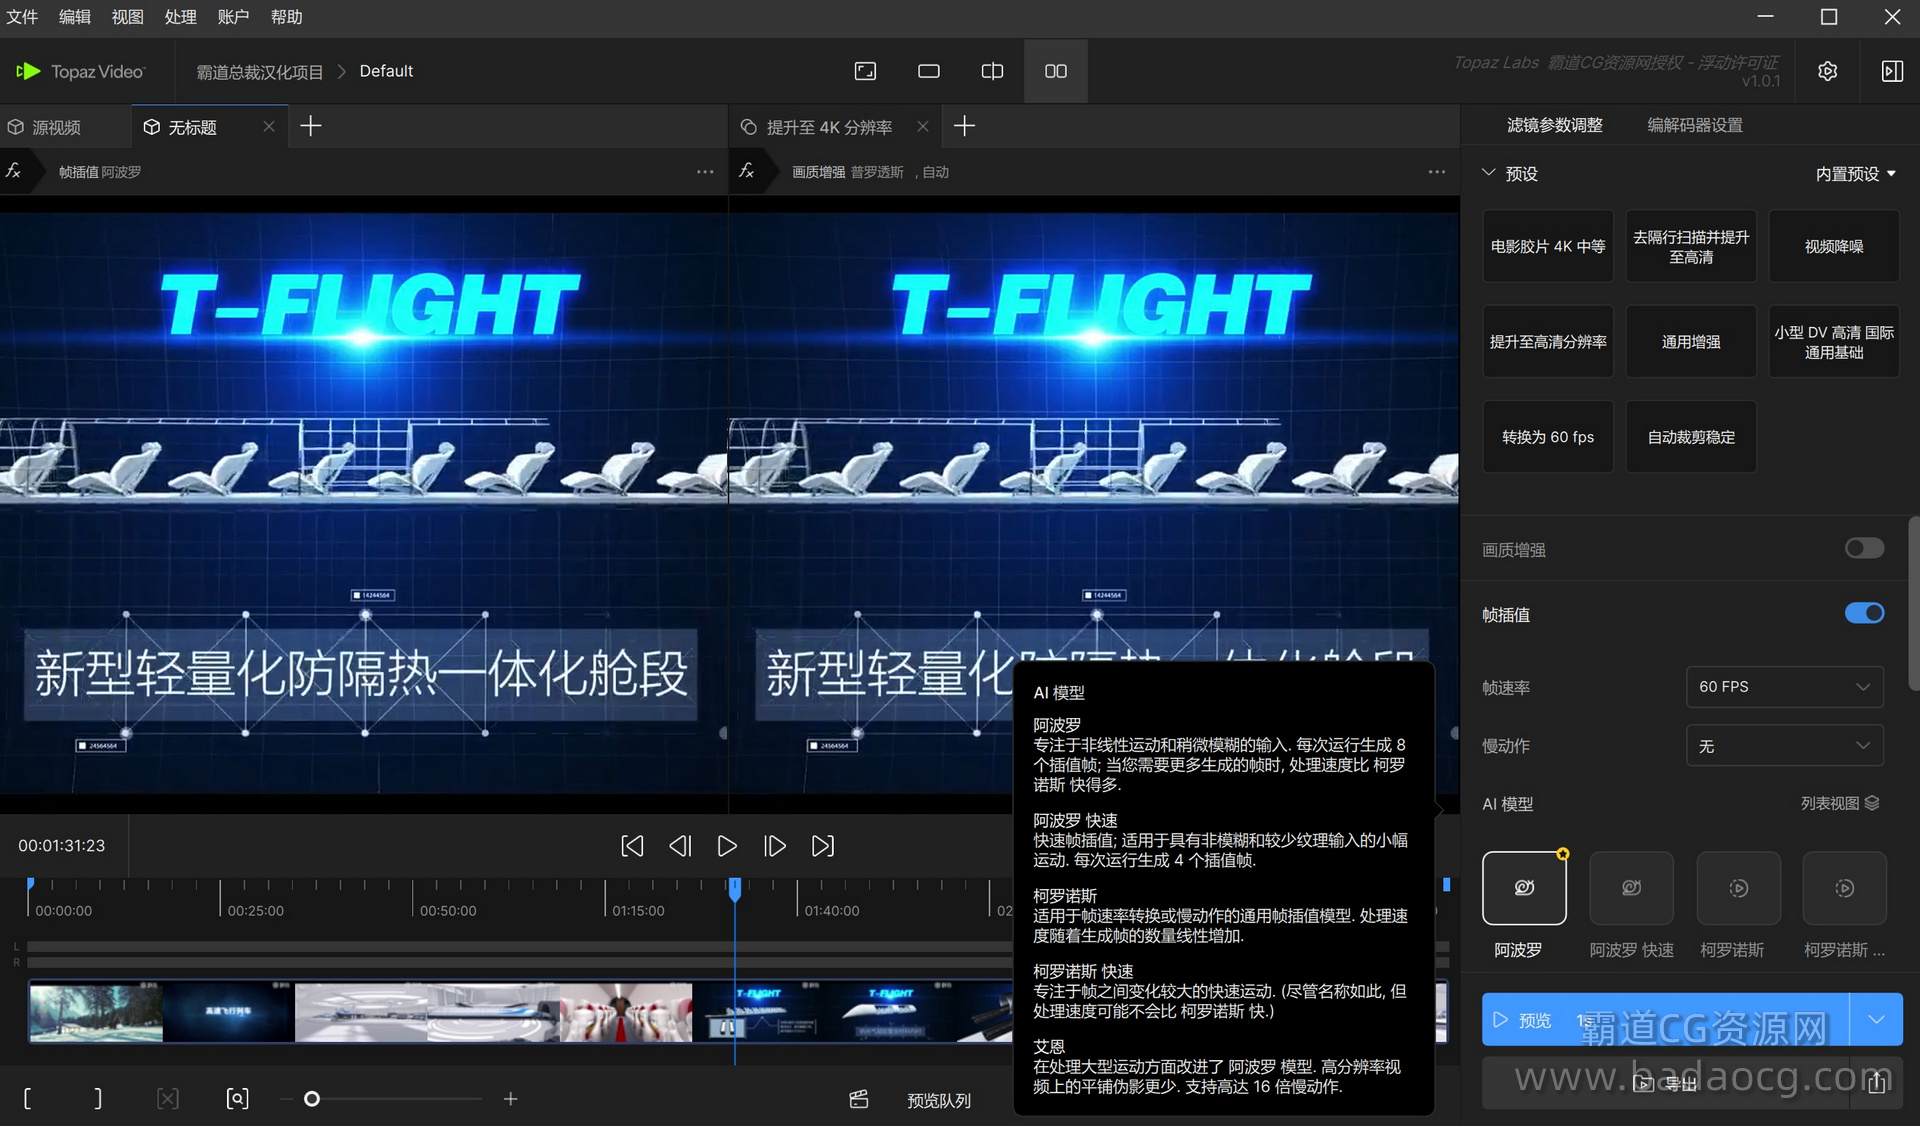Screen dimensions: 1920x1126
Task: Jump to the first frame
Action: (632, 846)
